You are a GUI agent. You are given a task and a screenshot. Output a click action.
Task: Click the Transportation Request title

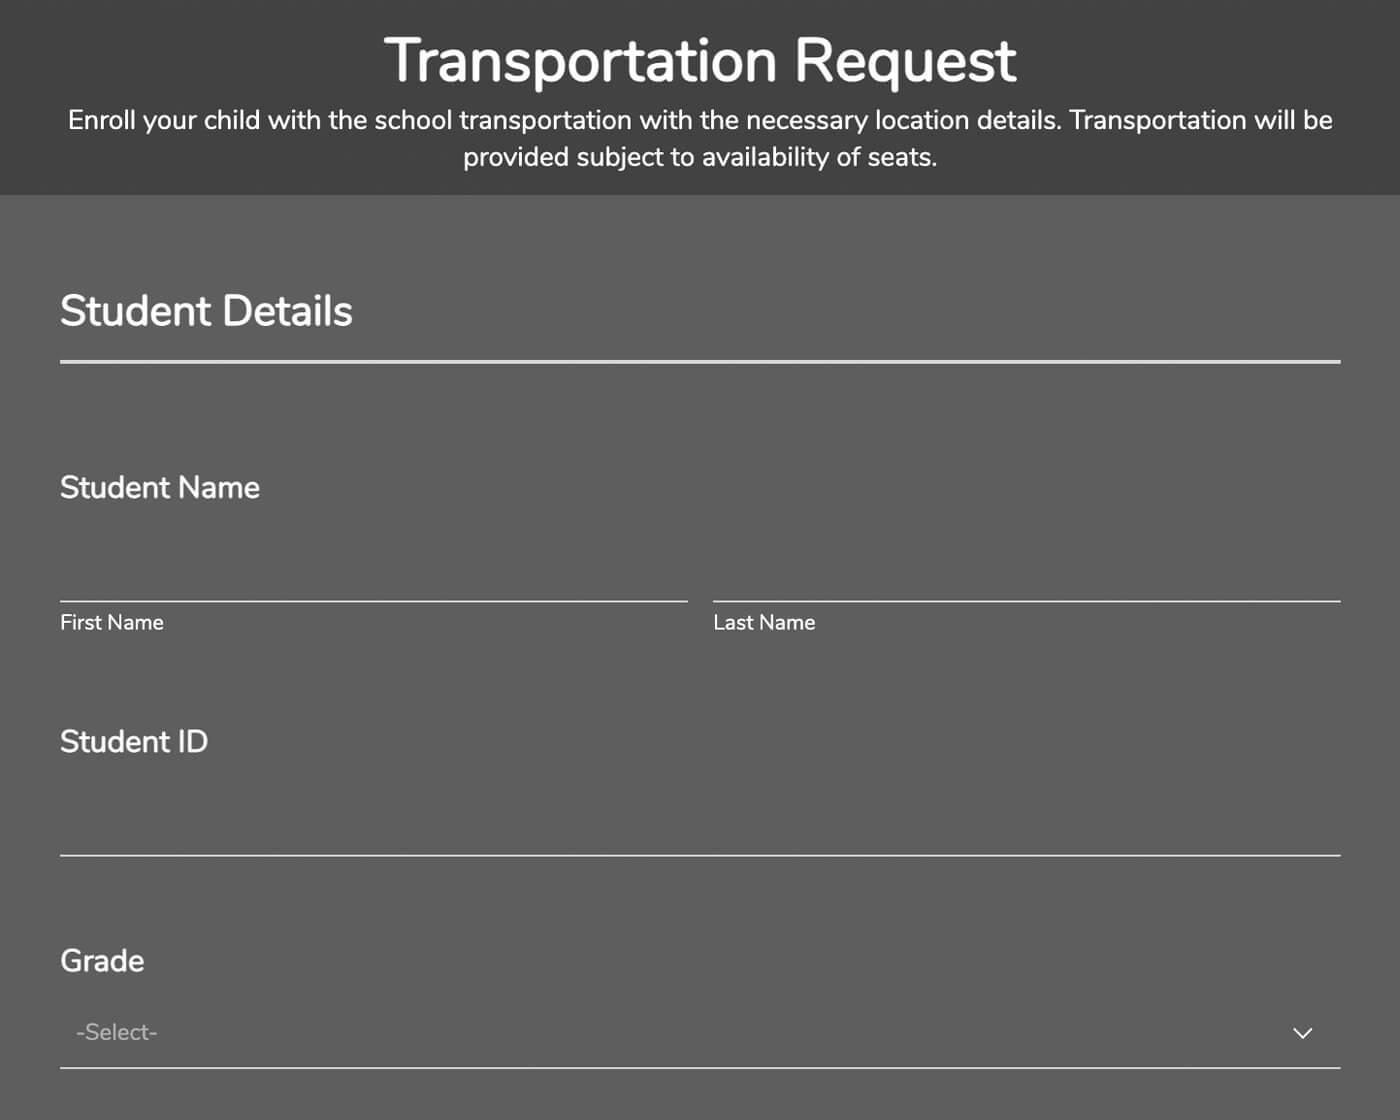(699, 59)
